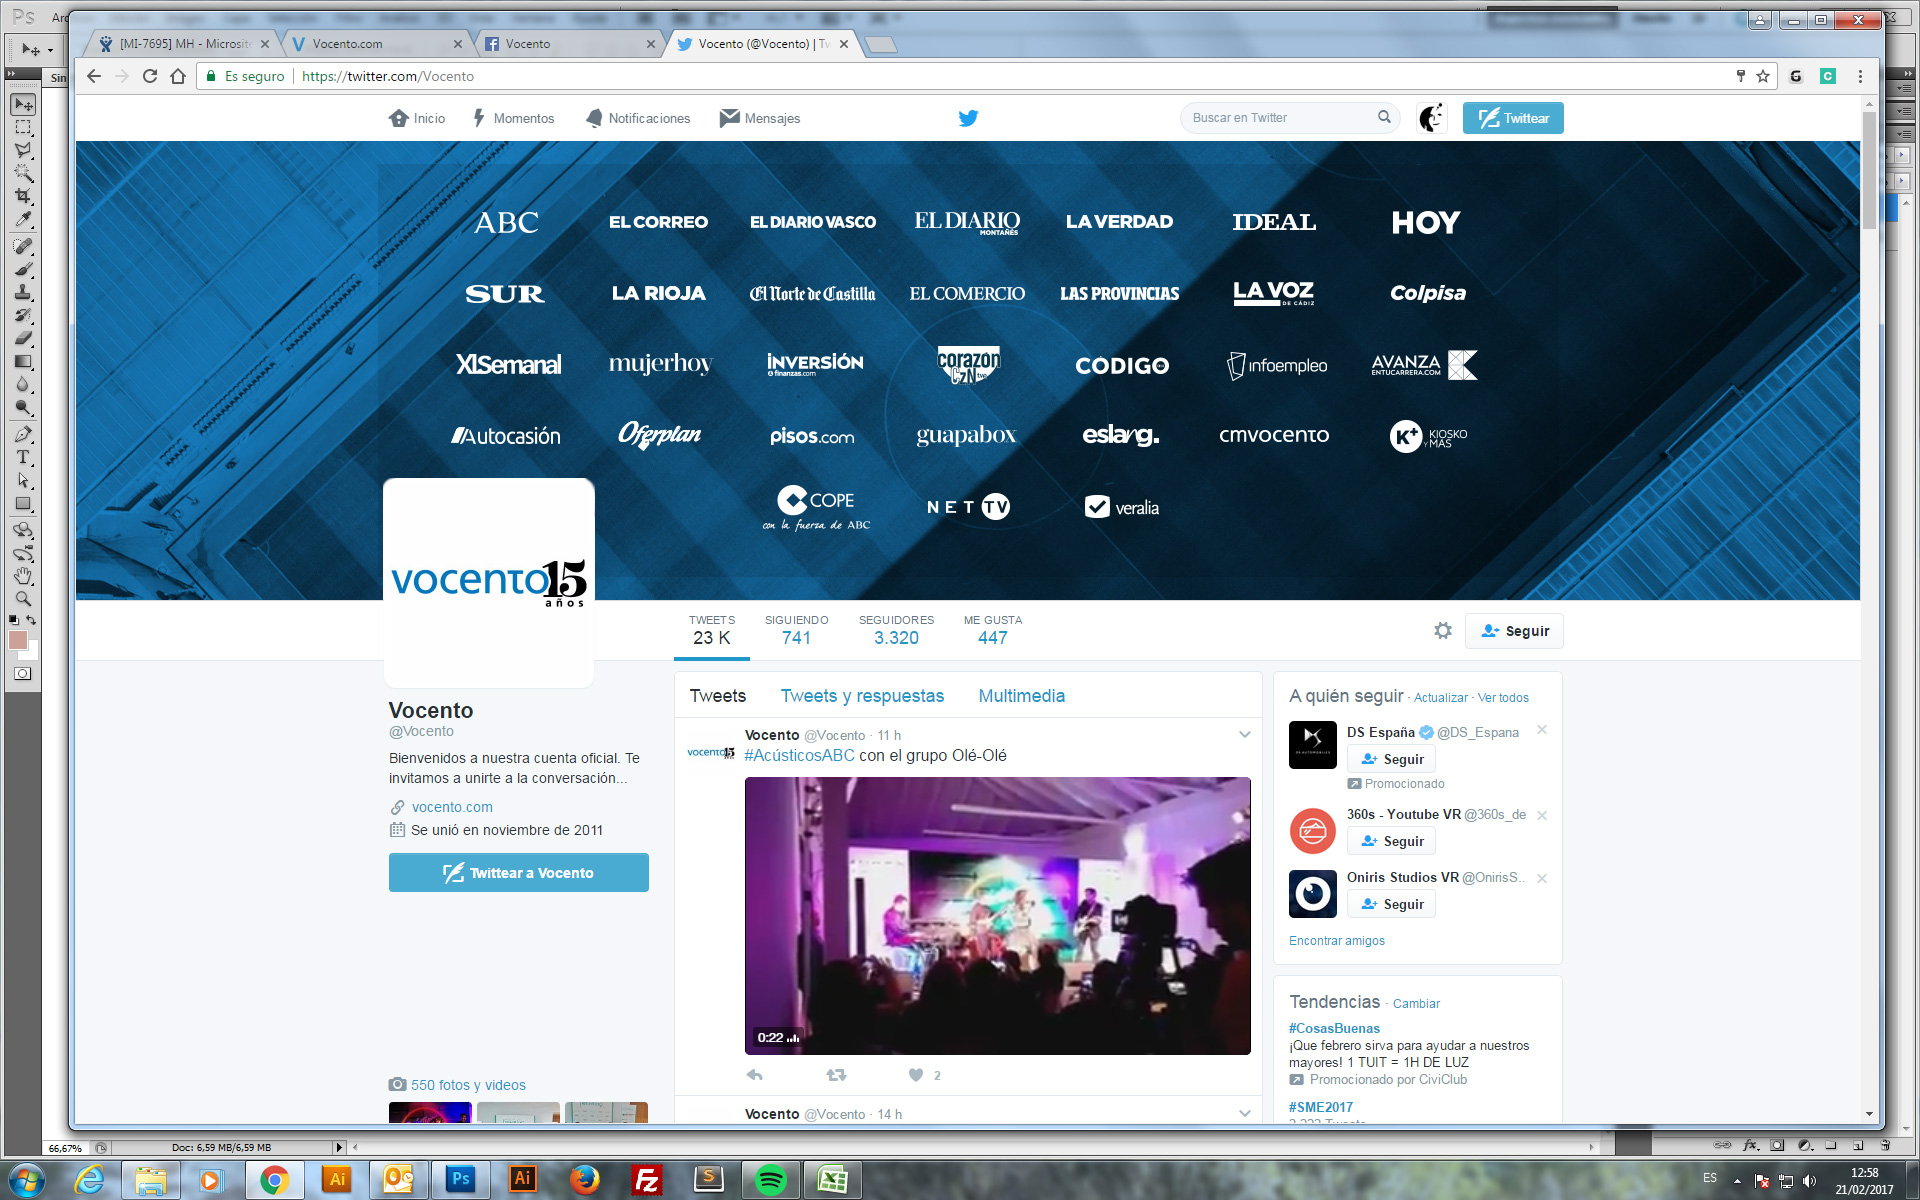Bookmark this page with the star icon
The height and width of the screenshot is (1200, 1920).
tap(1763, 76)
